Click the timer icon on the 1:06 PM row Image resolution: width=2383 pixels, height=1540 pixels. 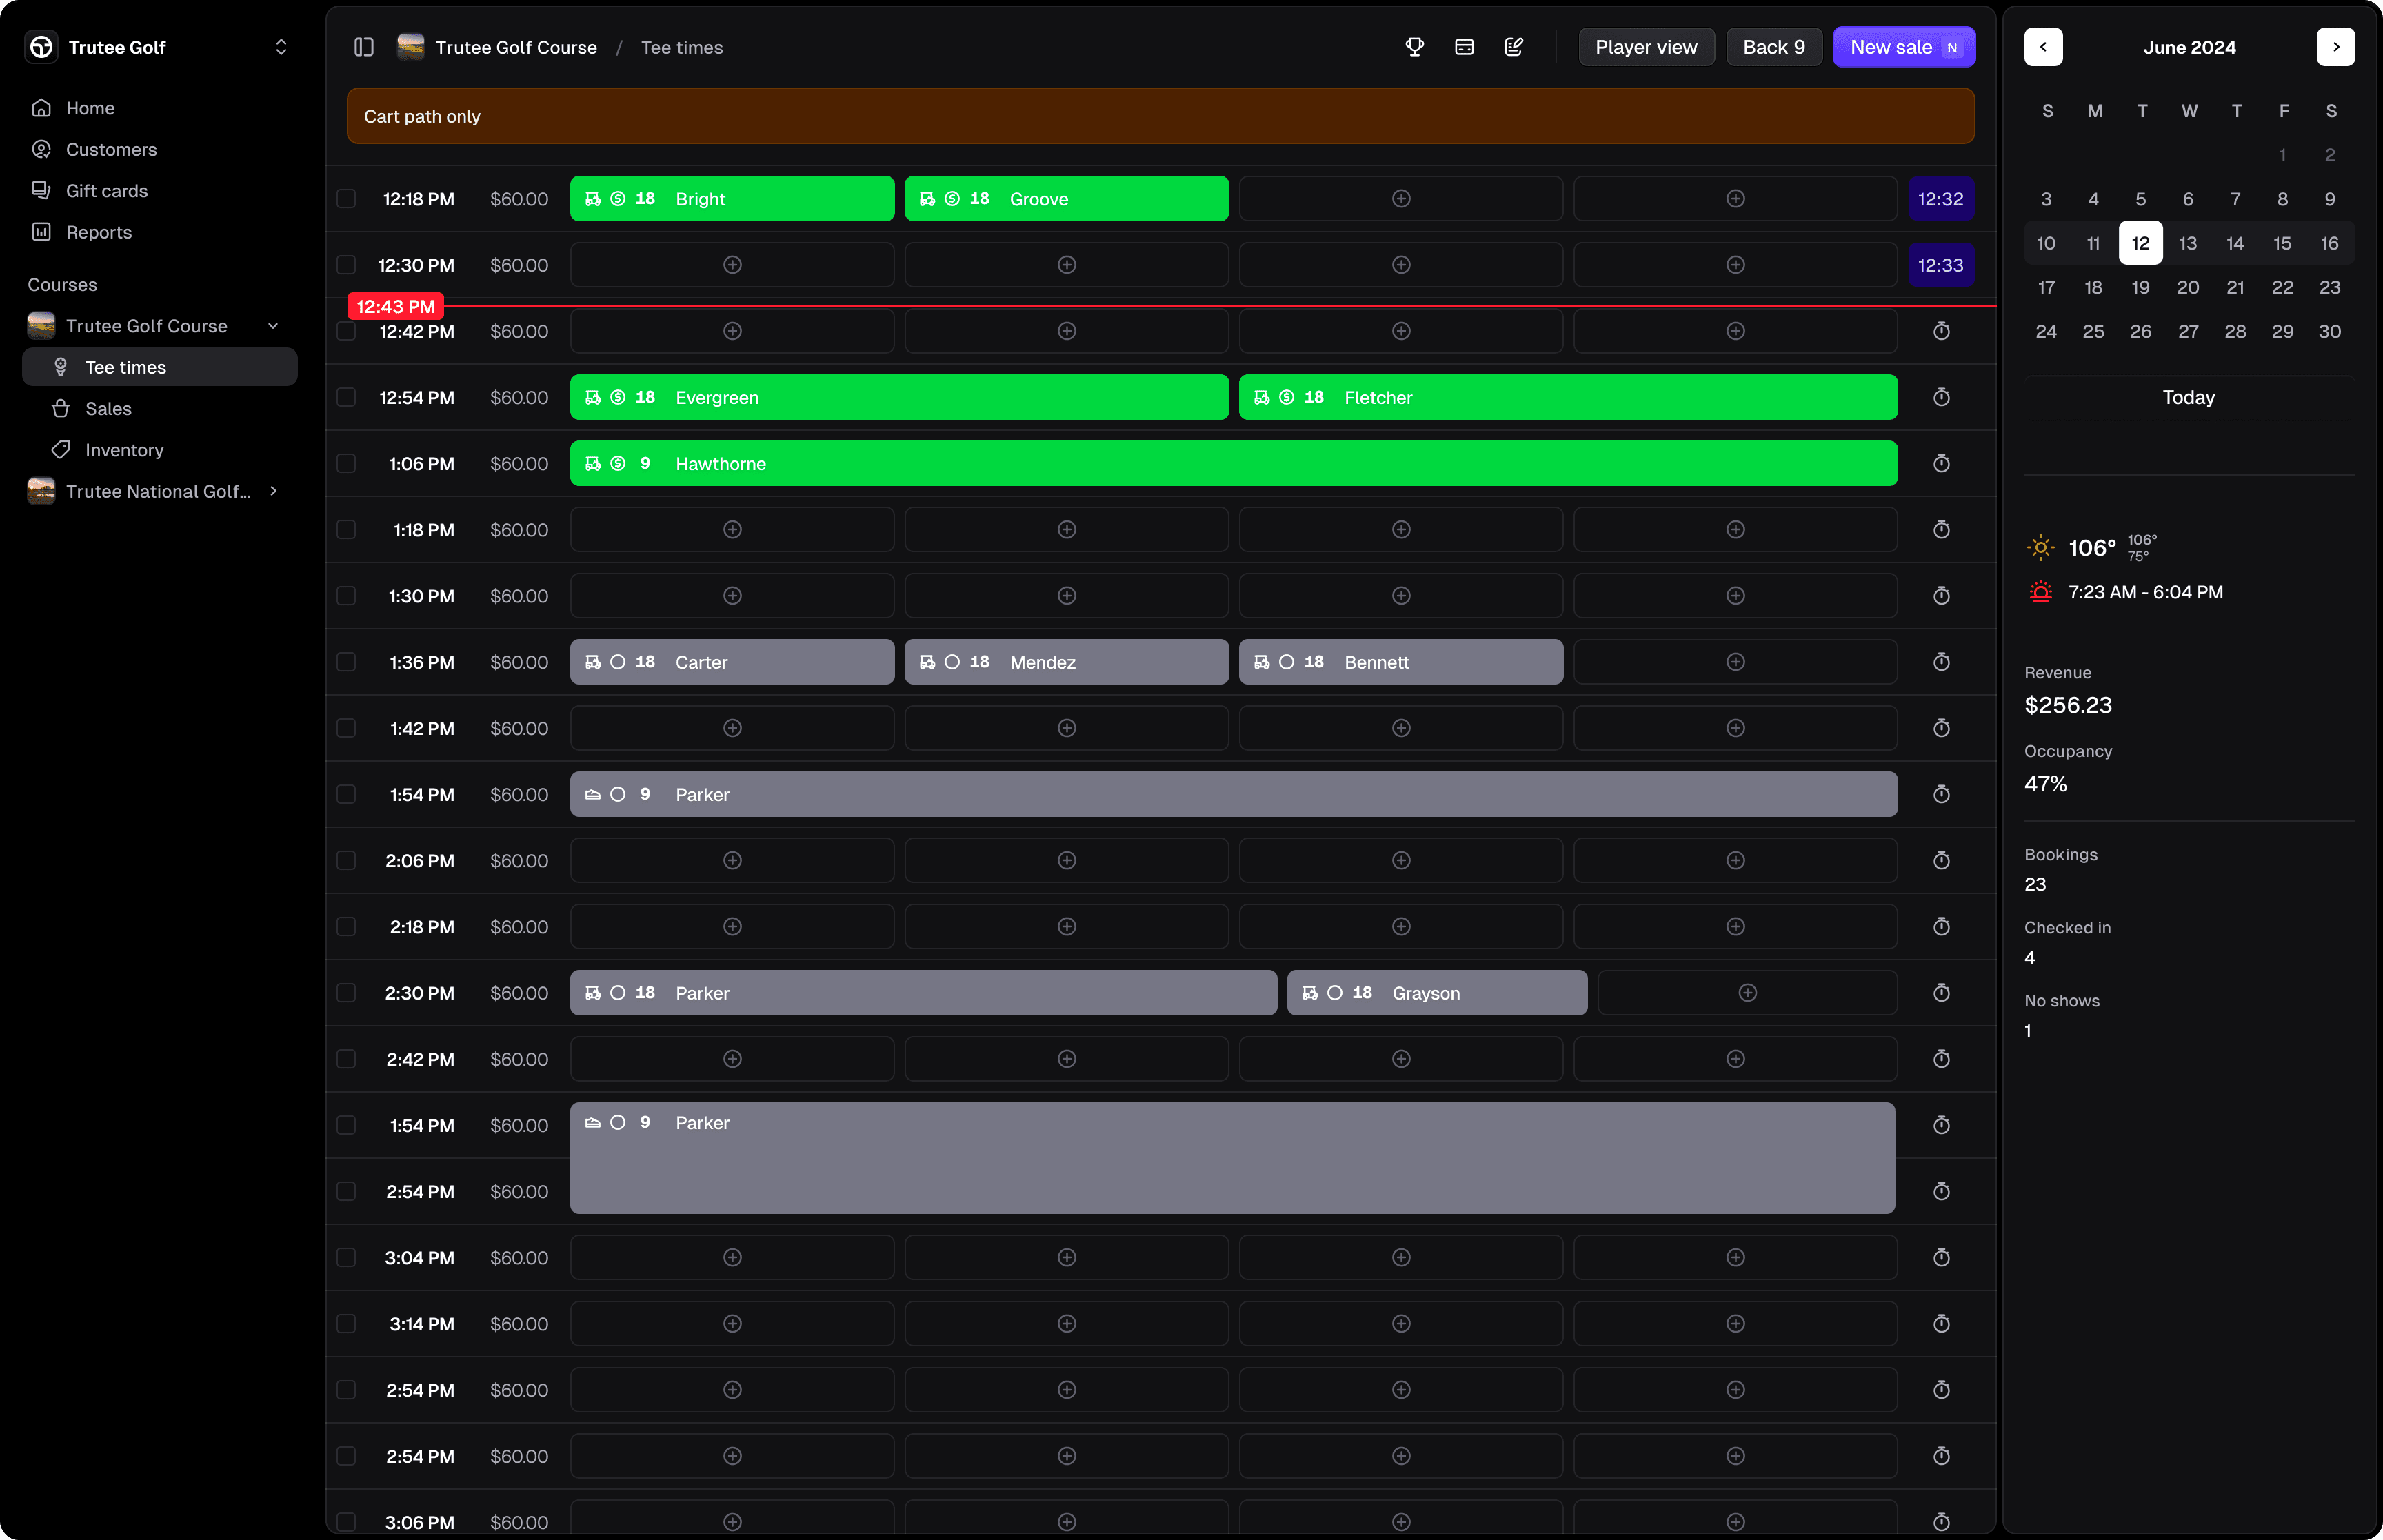(x=1941, y=463)
